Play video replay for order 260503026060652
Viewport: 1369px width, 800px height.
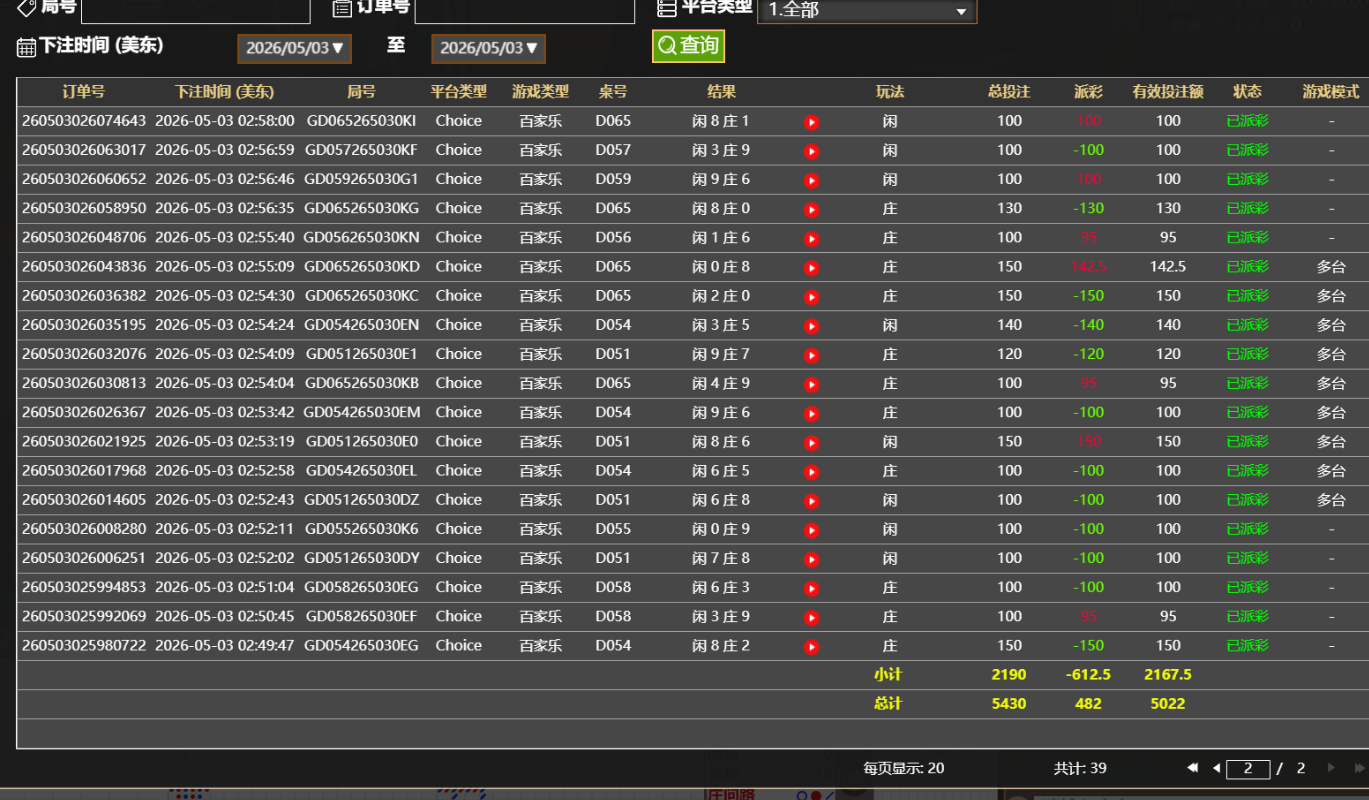[x=811, y=180]
